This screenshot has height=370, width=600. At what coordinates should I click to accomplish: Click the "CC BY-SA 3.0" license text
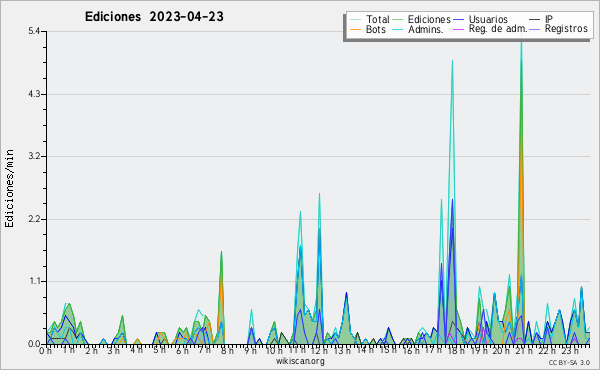tap(569, 363)
